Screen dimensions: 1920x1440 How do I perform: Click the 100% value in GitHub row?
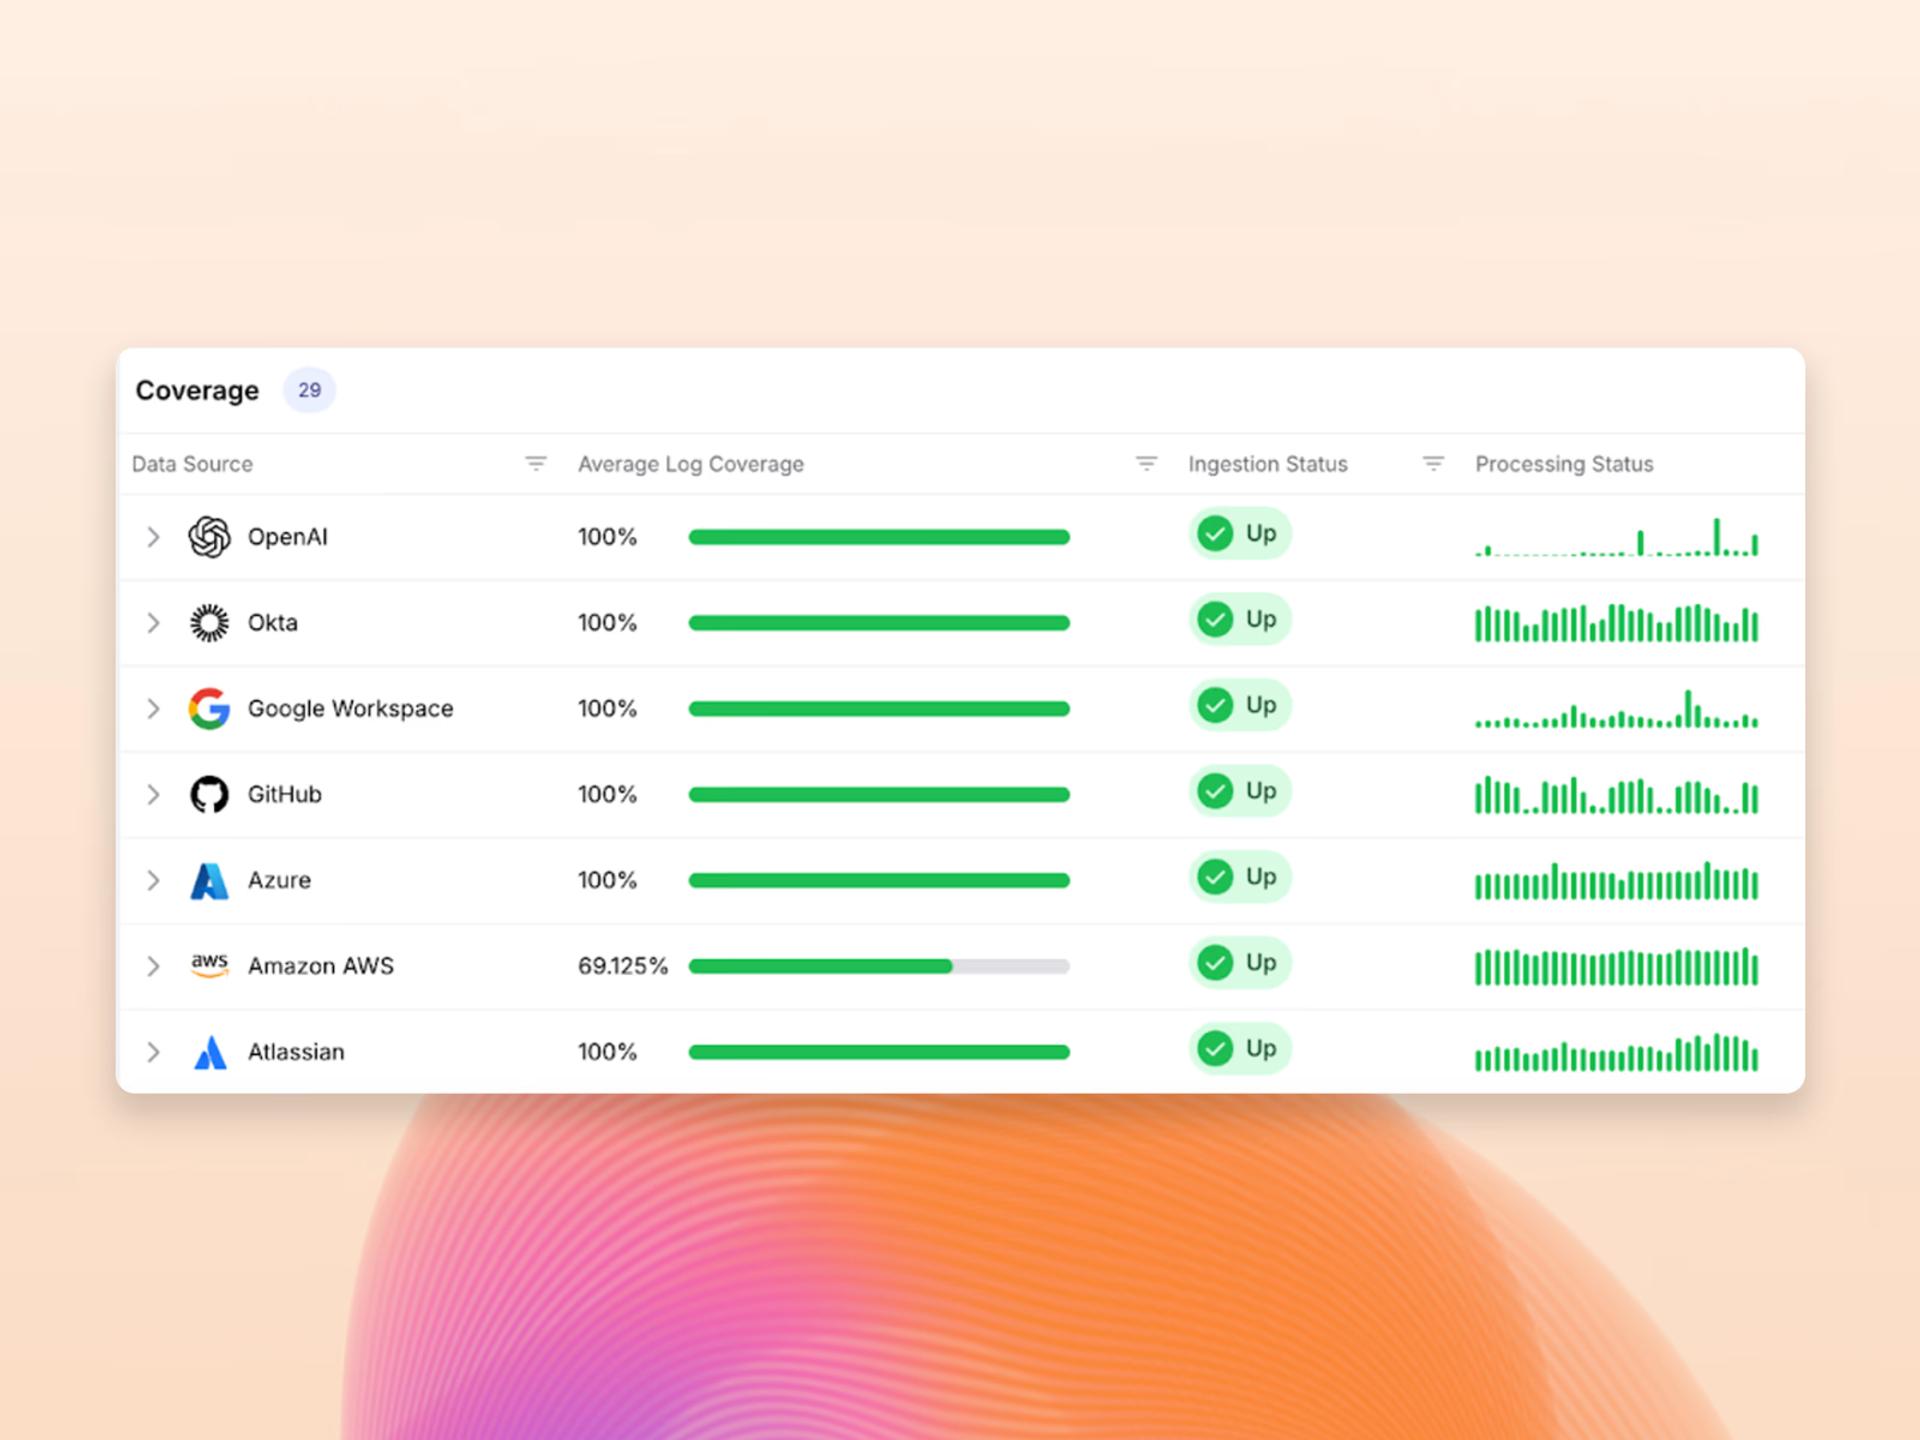[607, 795]
